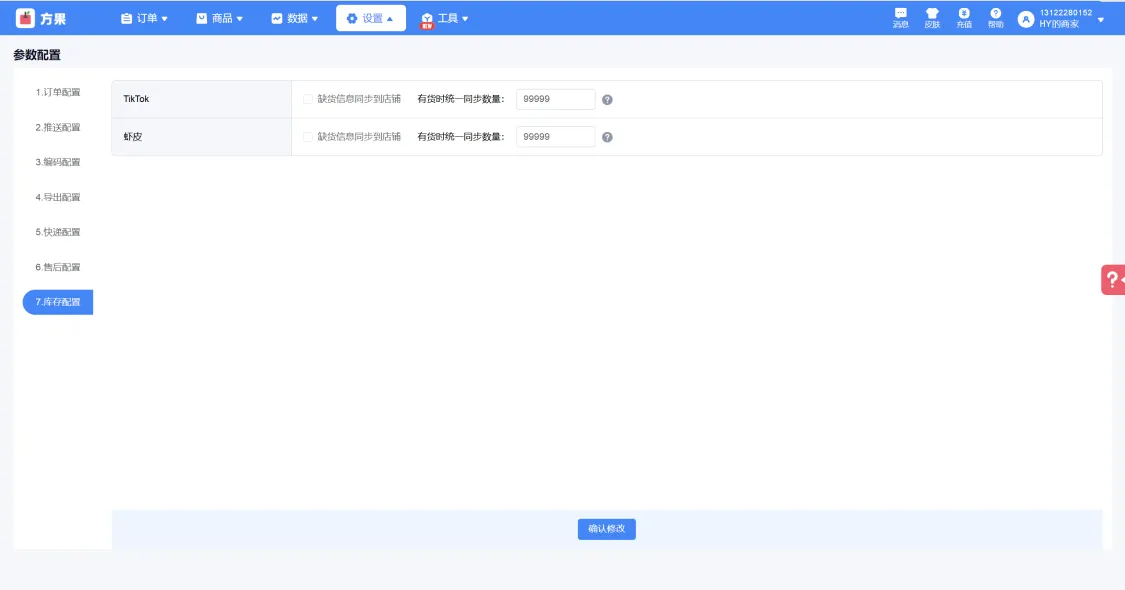Click the TikTok 有货时统一同步数量 input field
Image resolution: width=1125 pixels, height=590 pixels.
click(x=555, y=99)
